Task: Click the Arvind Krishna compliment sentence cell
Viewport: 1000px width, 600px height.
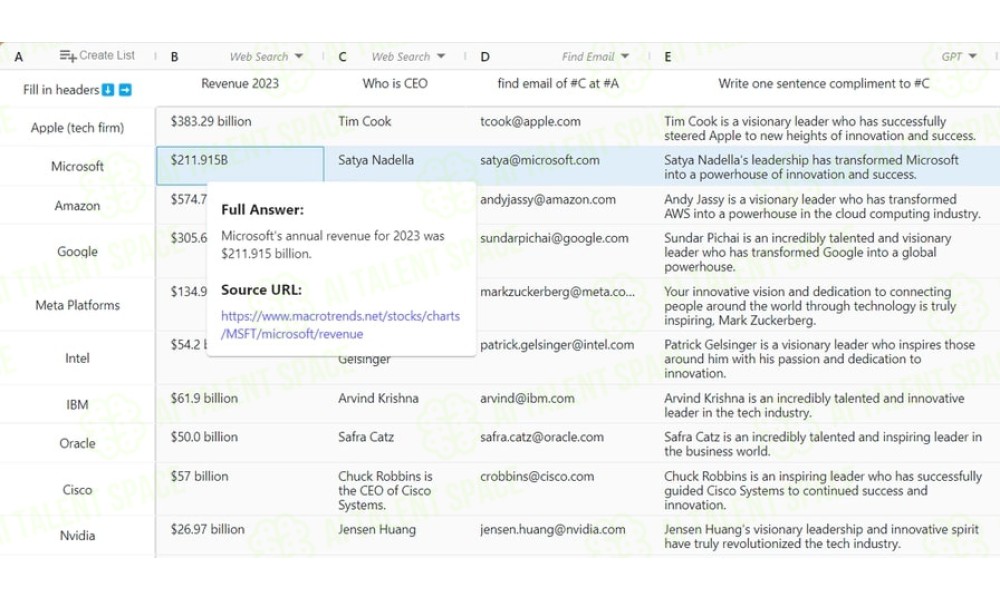Action: pos(825,404)
